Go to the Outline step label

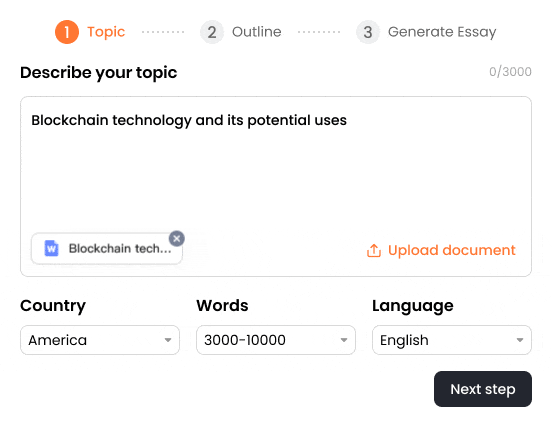point(257,32)
